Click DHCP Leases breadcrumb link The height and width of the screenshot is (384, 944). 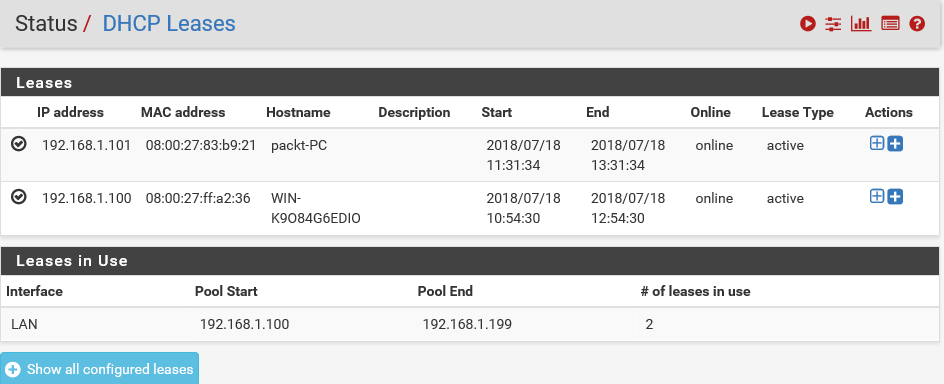click(x=169, y=23)
